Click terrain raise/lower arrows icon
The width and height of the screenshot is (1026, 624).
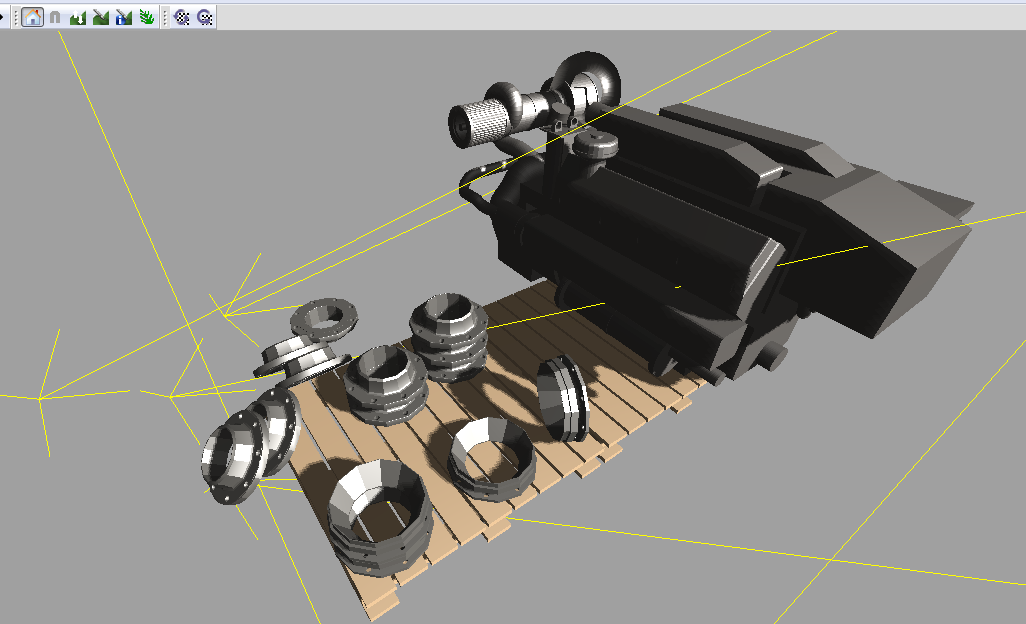pyautogui.click(x=78, y=17)
